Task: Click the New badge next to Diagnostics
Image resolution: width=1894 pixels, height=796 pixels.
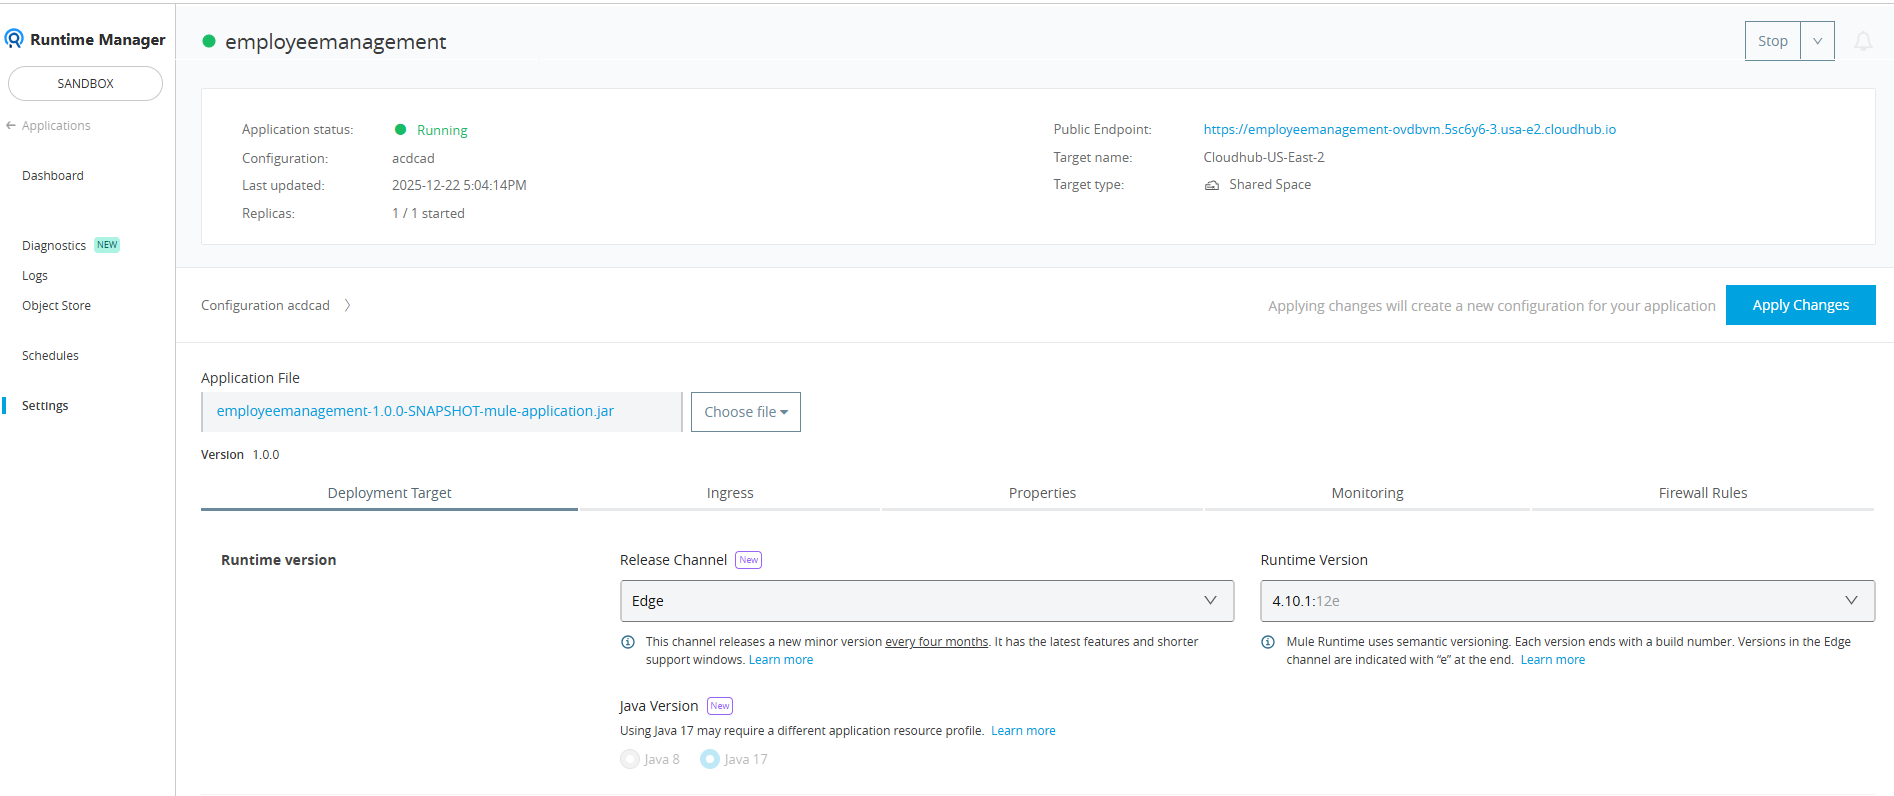Action: tap(107, 245)
